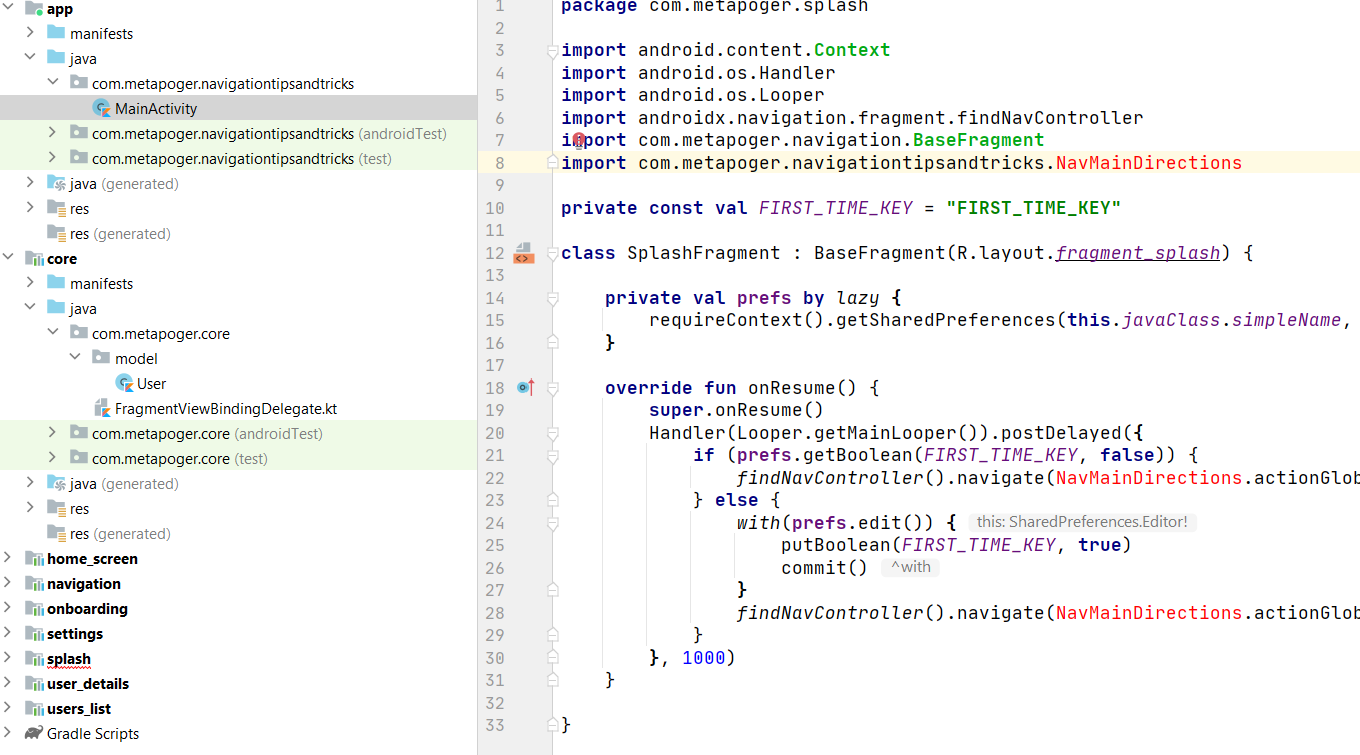Expand the Gradle Scripts node
Viewport: 1360px width, 755px height.
8,733
